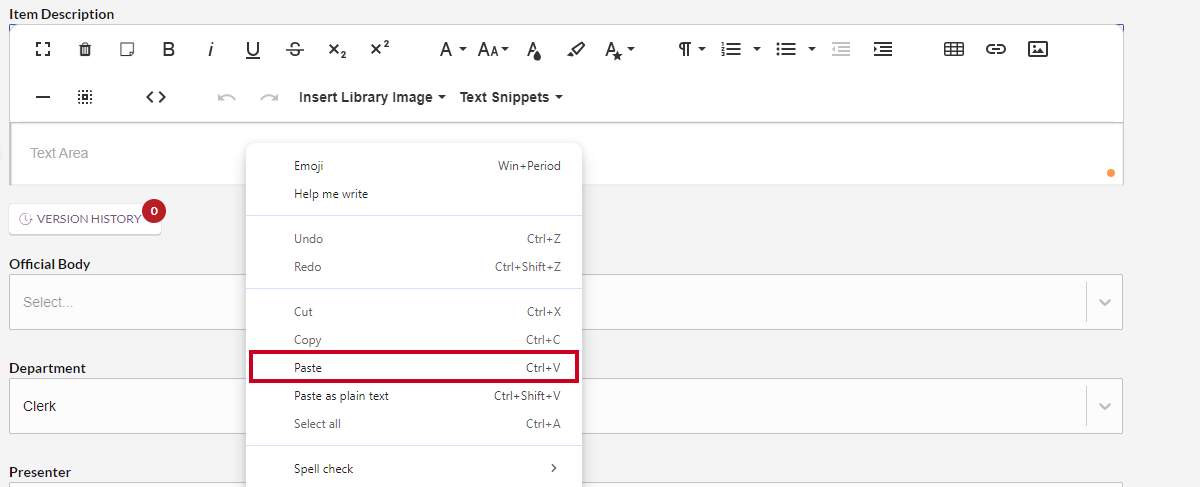Apply underline formatting
This screenshot has width=1200, height=487.
tap(253, 49)
